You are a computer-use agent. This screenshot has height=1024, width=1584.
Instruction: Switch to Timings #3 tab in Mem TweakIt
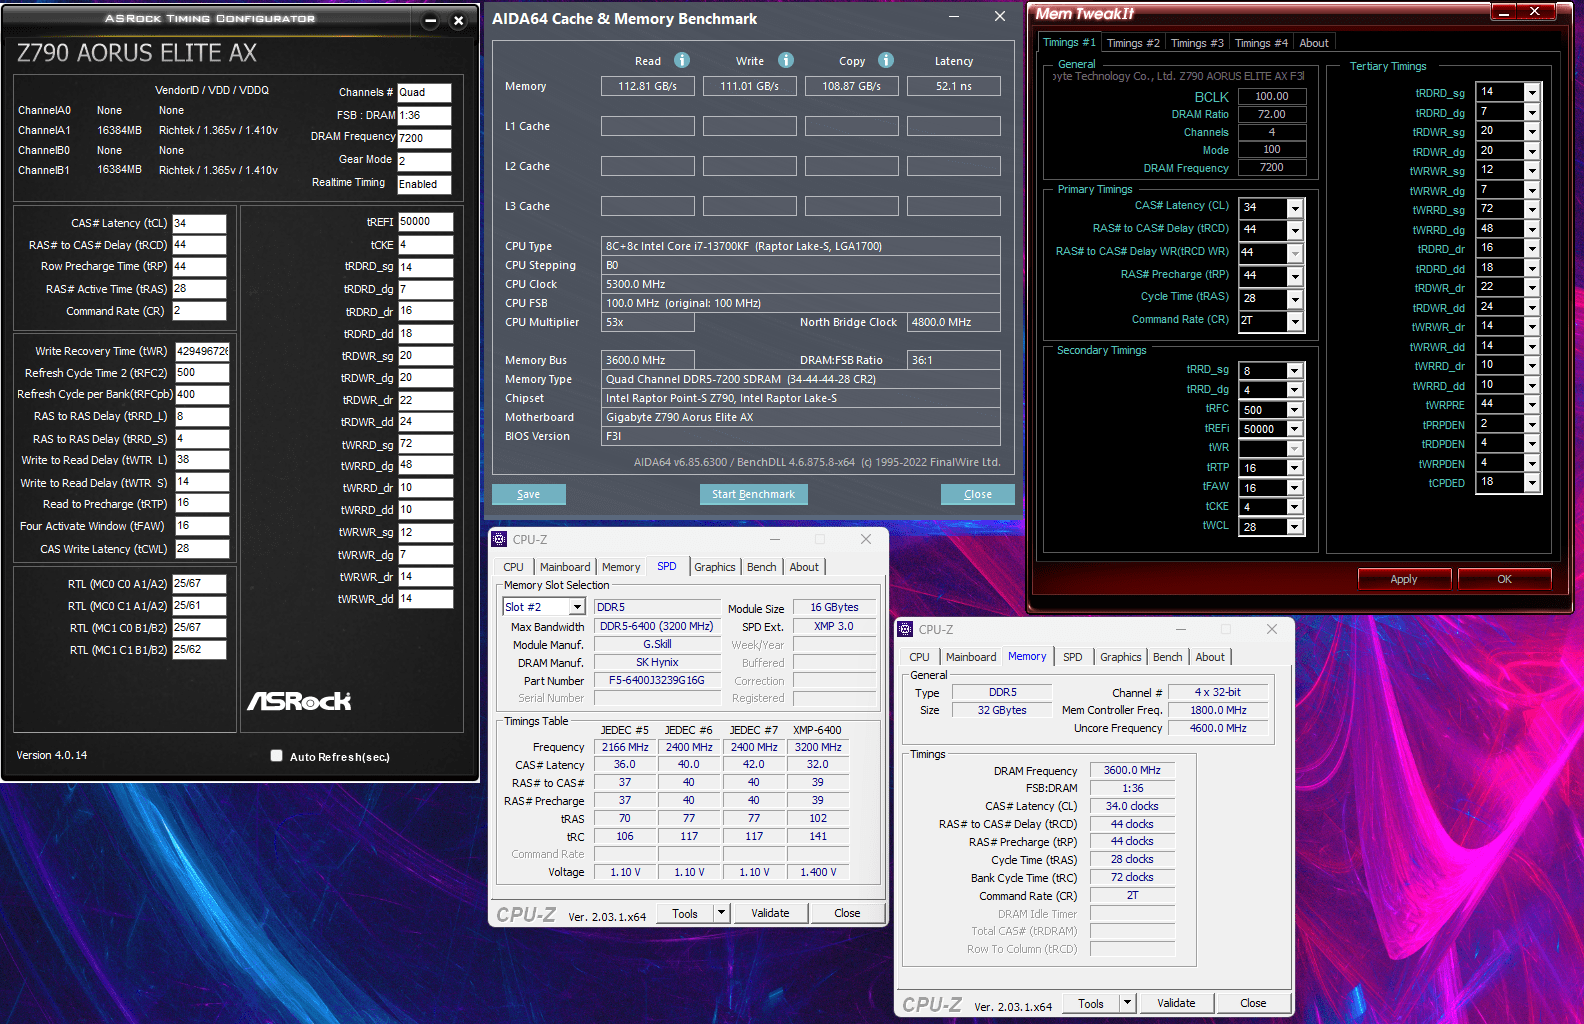pyautogui.click(x=1197, y=43)
